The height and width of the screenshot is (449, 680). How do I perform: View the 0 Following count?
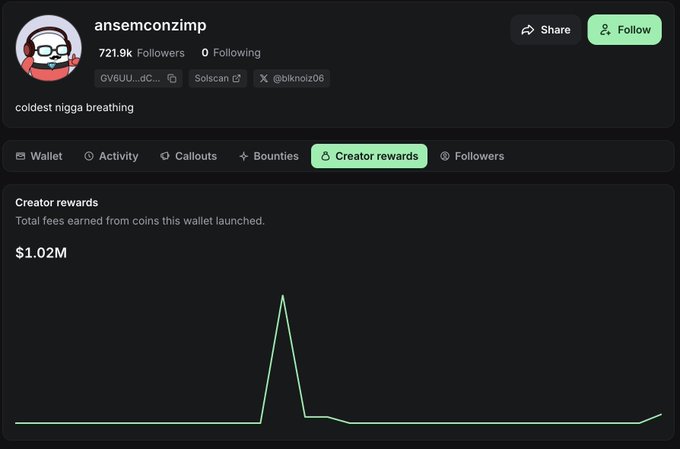[231, 53]
